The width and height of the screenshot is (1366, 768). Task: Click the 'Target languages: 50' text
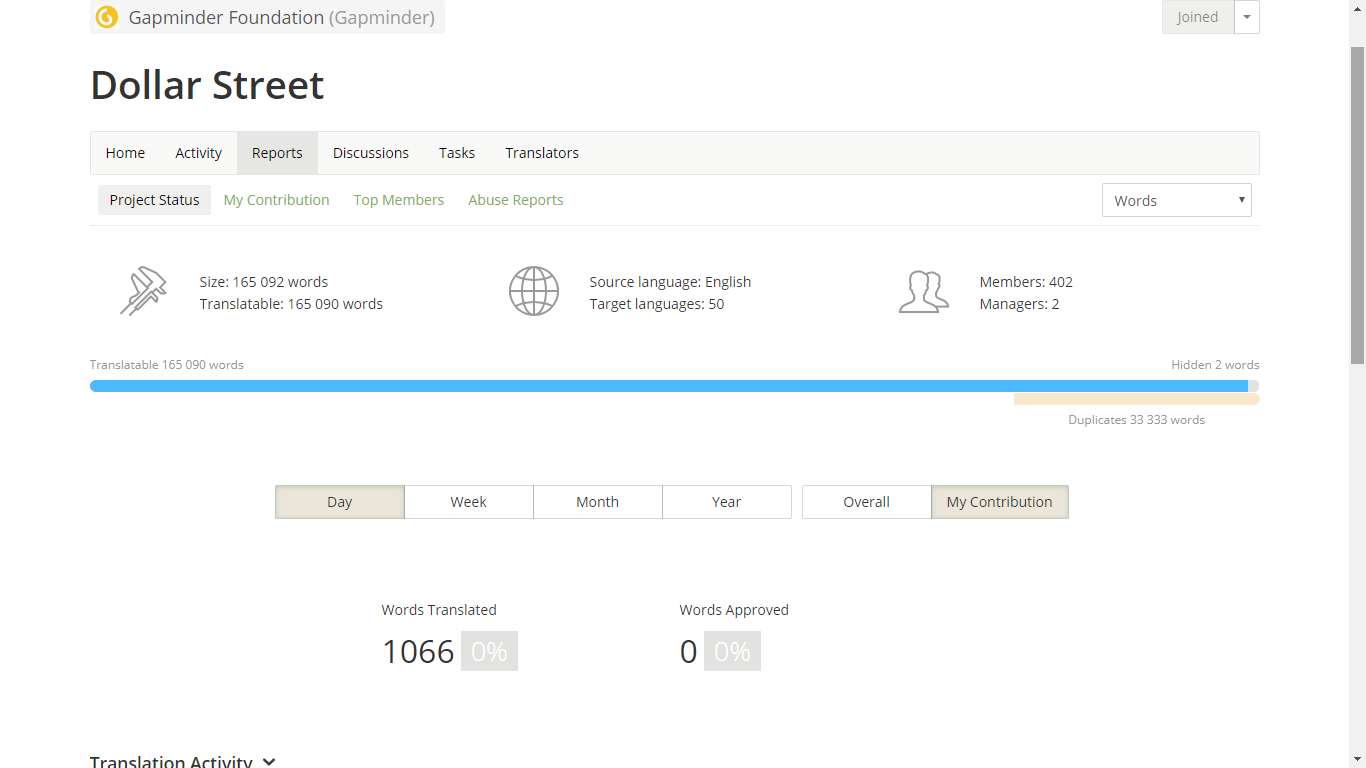click(x=657, y=304)
